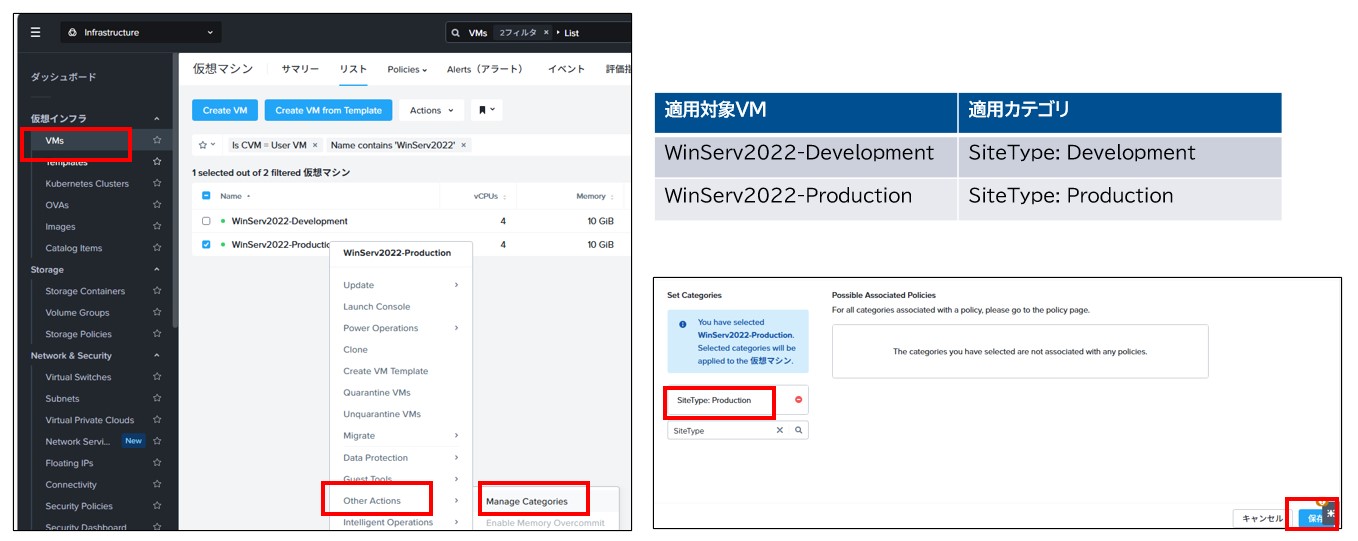Toggle the select-all checkbox in Name header
1358x541 pixels.
pos(206,196)
